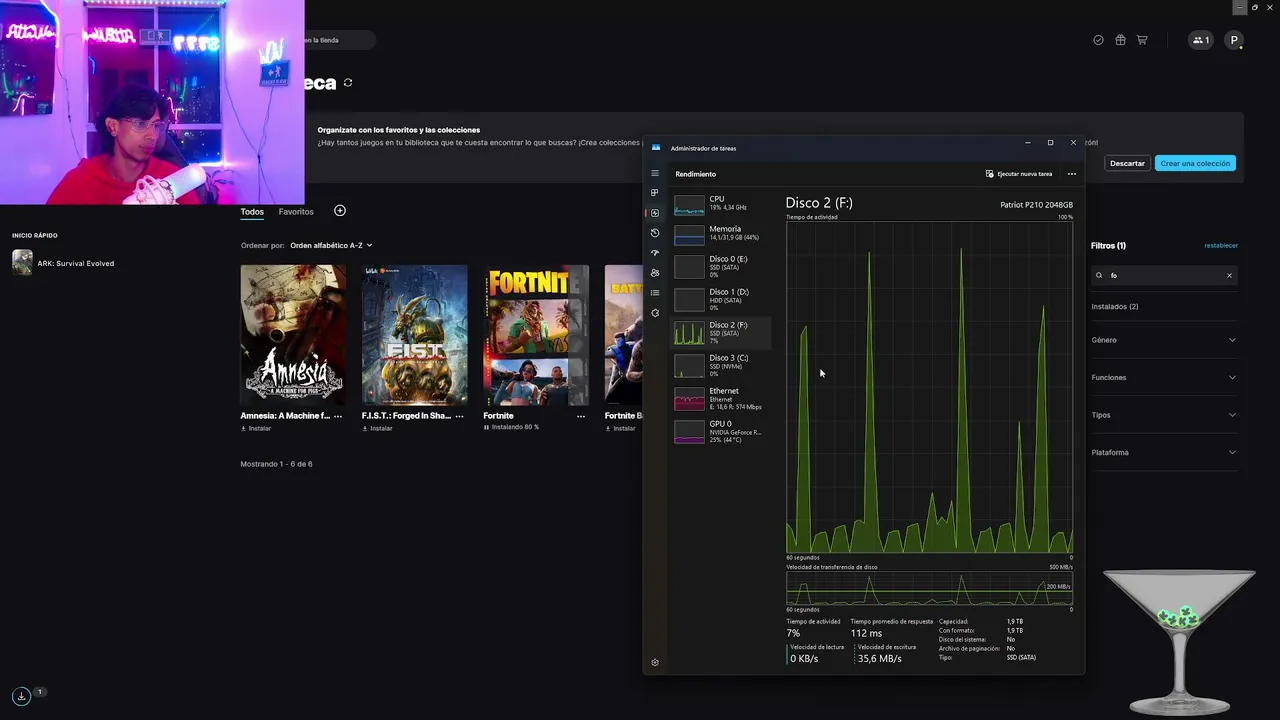Screen dimensions: 1280x720
Task: Open Fortnite game cover thumbnail
Action: tap(536, 334)
